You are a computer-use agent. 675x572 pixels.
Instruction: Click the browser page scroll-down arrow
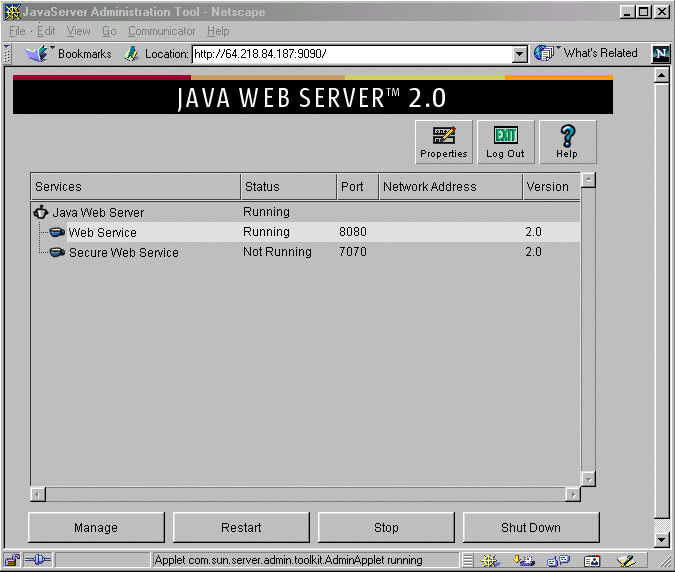point(662,539)
